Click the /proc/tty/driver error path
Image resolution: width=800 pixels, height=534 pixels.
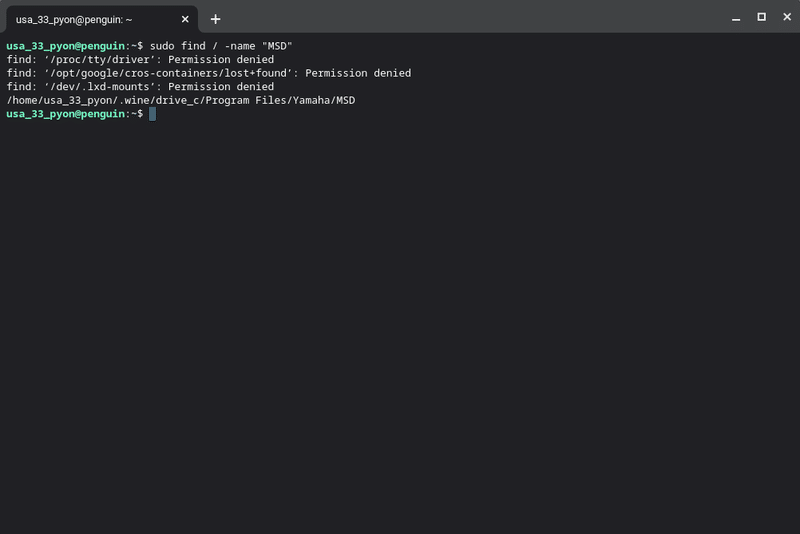click(95, 60)
